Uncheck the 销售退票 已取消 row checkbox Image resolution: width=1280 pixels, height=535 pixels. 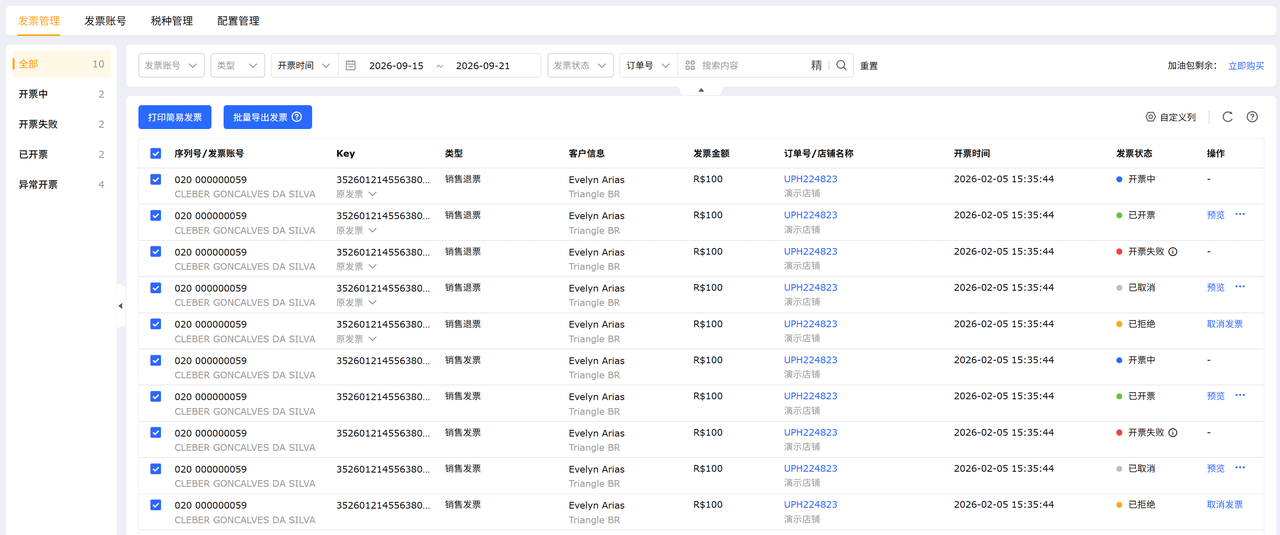point(155,288)
